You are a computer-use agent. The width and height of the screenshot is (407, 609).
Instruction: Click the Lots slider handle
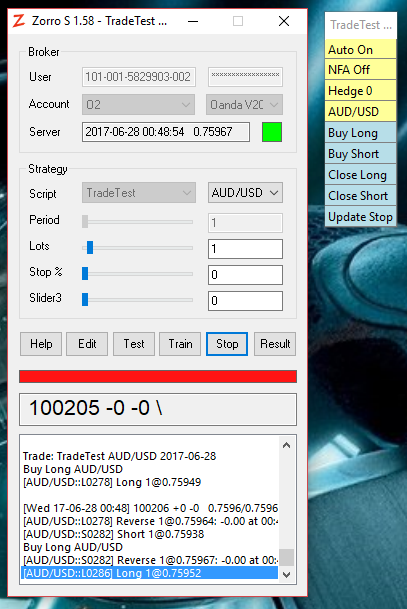90,247
